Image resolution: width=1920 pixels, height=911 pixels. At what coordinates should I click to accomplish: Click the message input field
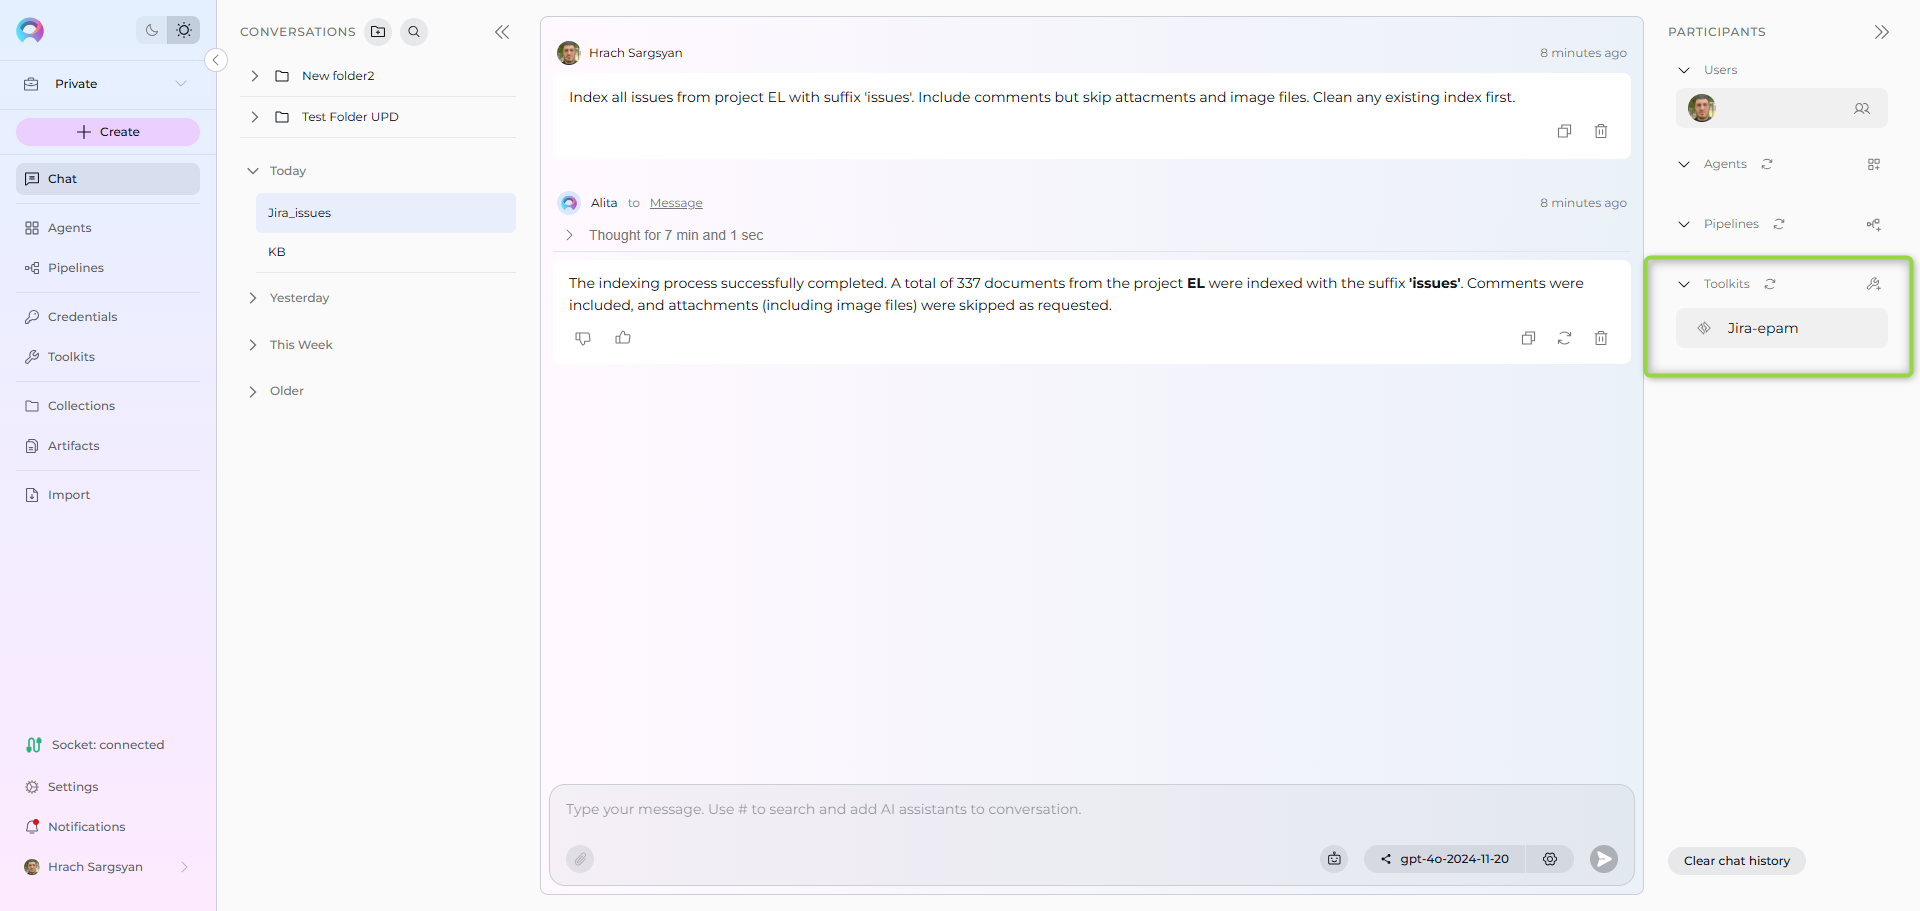(x=1090, y=809)
